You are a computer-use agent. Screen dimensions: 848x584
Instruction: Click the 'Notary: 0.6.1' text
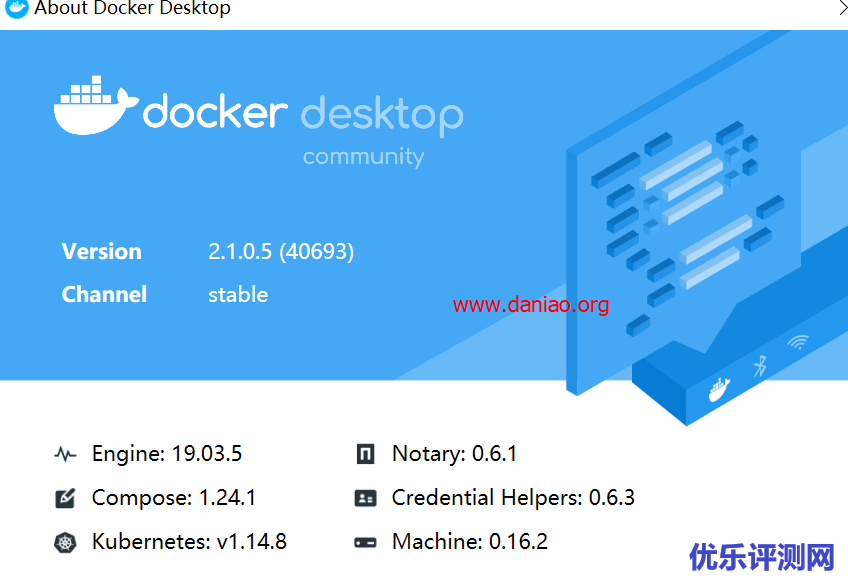(454, 454)
